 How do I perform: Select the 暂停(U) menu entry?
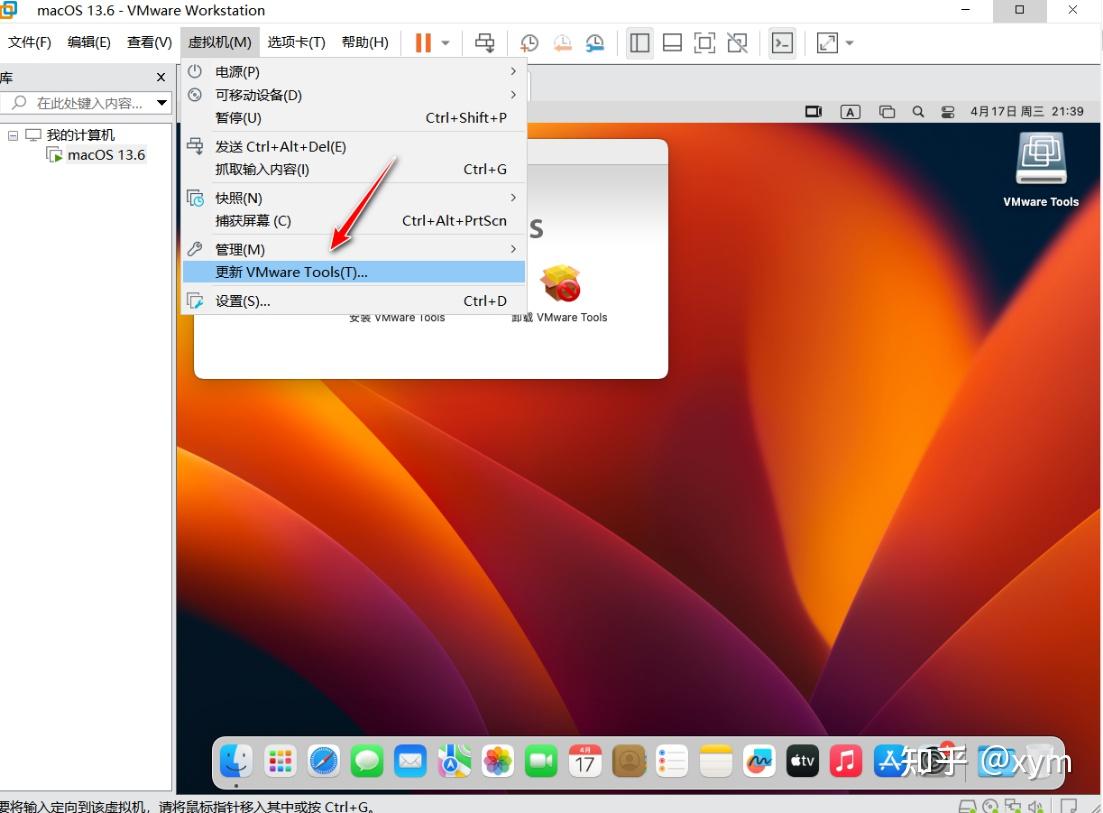[x=354, y=118]
